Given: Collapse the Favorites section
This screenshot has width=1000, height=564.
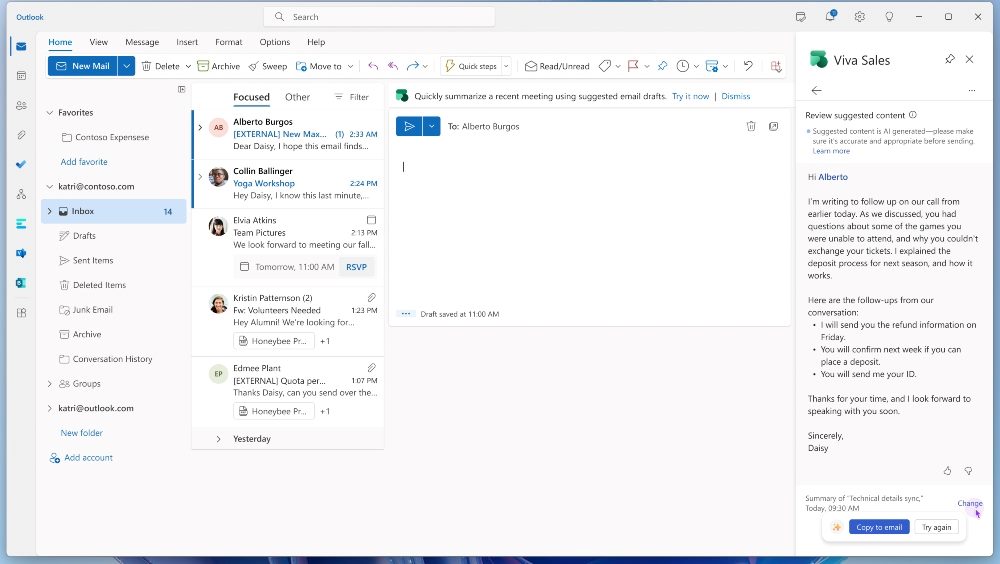Looking at the screenshot, I should (x=50, y=113).
